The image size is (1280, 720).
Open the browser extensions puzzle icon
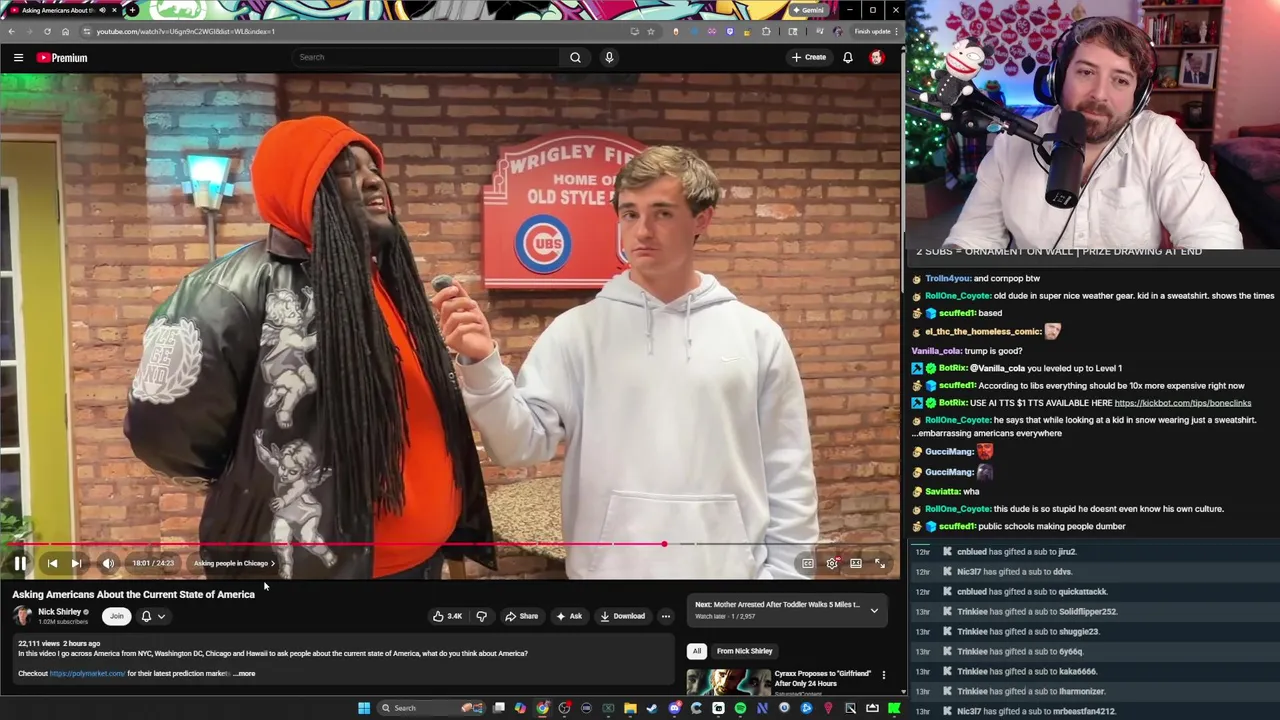tap(767, 31)
